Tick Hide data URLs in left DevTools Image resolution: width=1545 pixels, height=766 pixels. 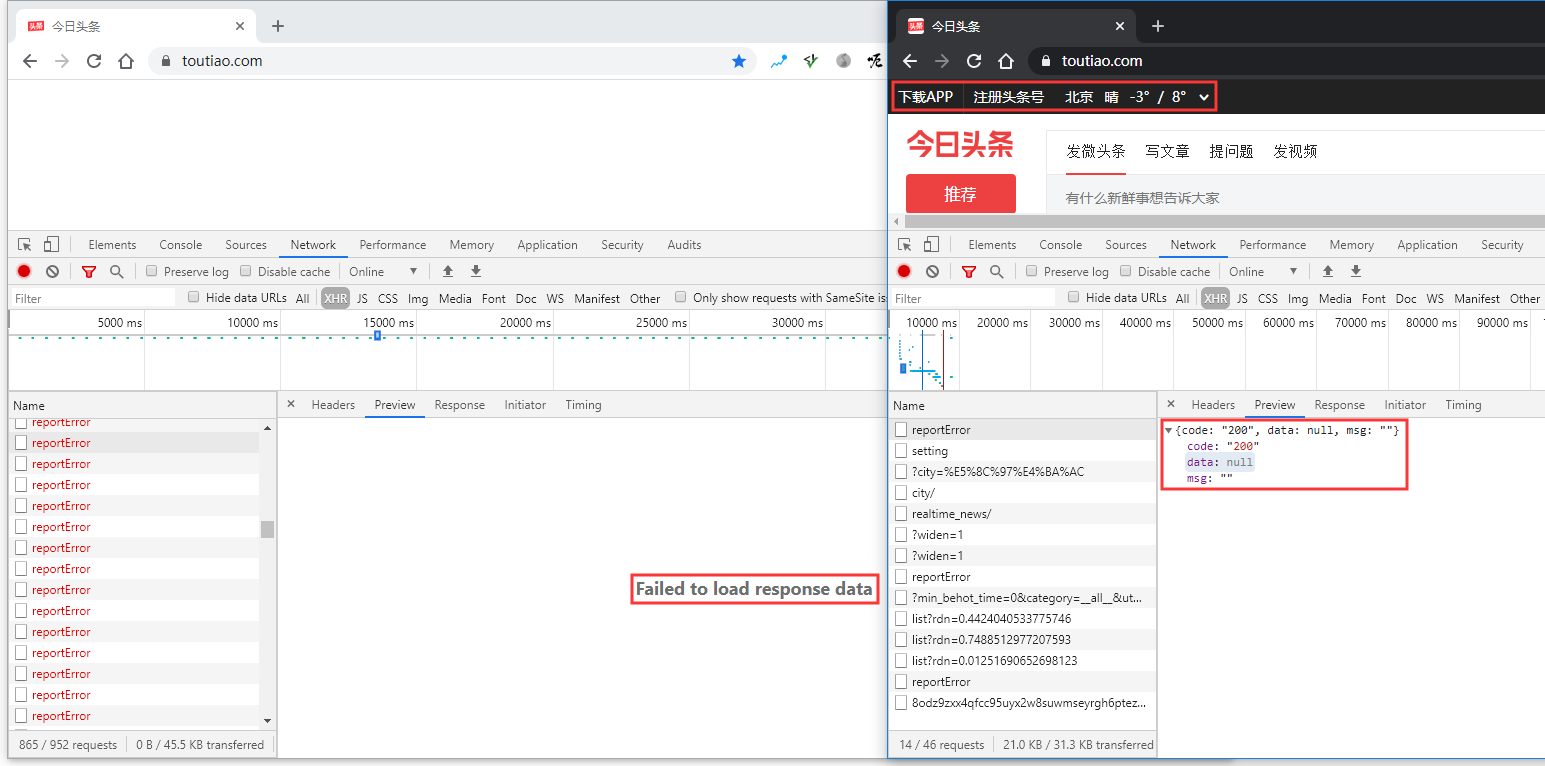pos(194,297)
